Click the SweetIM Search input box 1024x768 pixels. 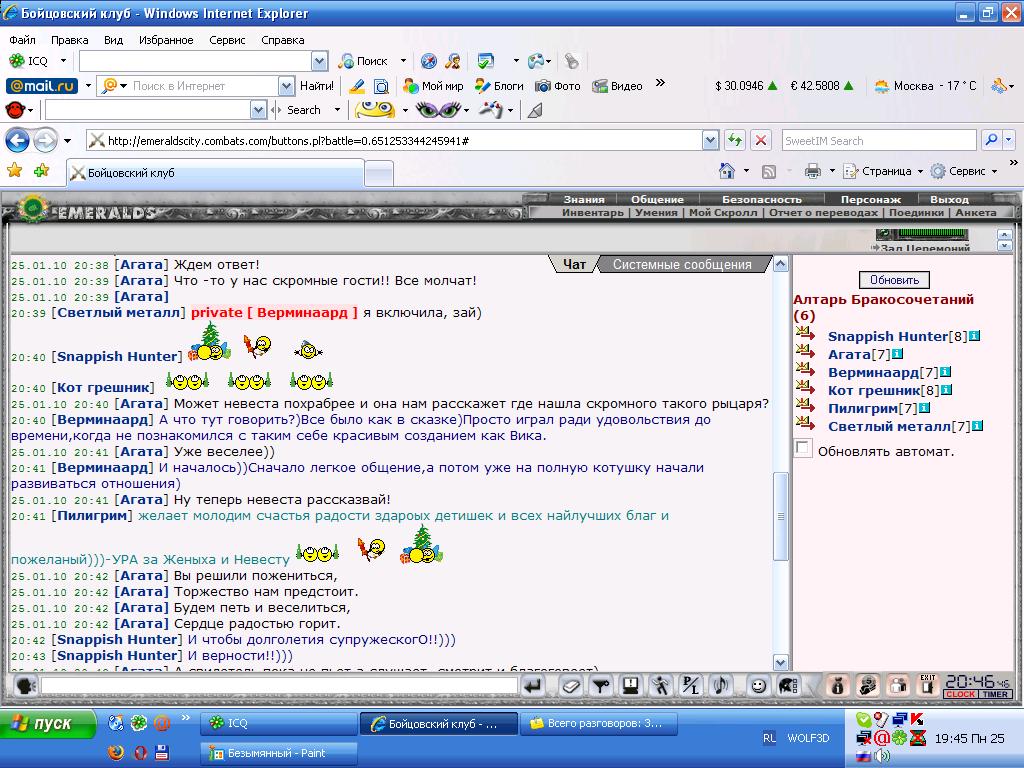click(x=879, y=140)
